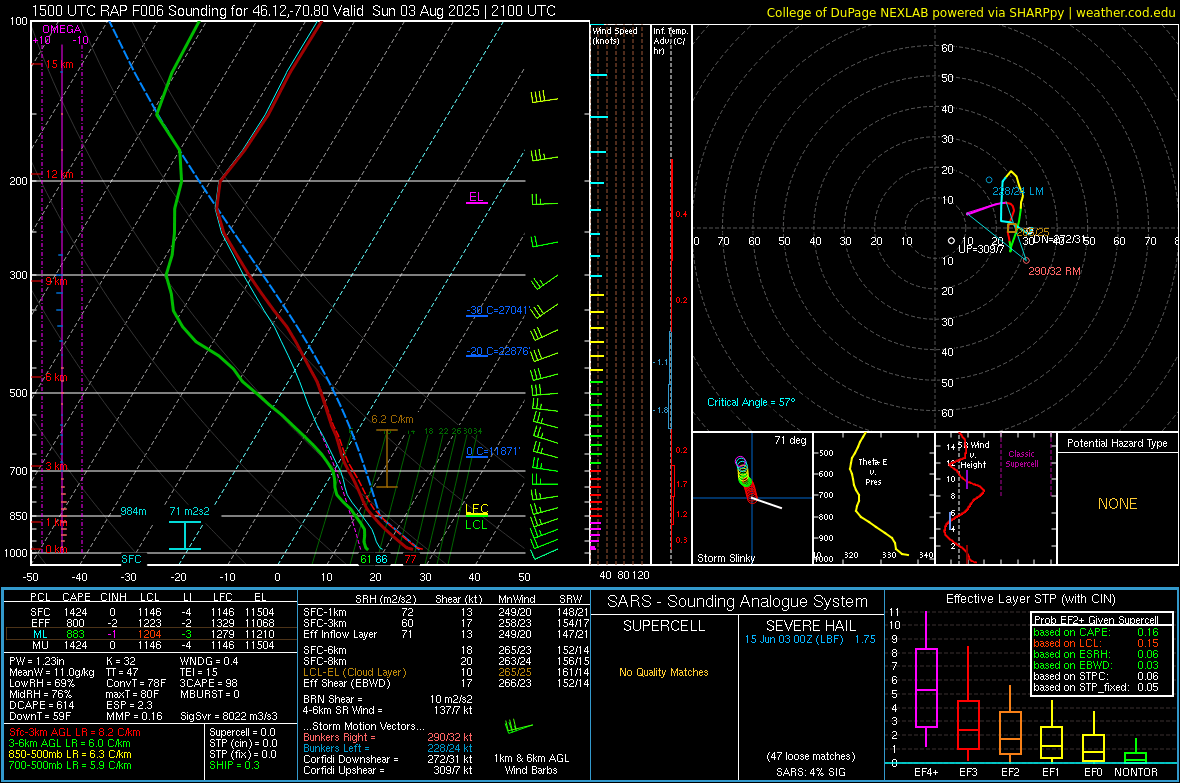Select the -20 C=22876' height label
Image resolution: width=1180 pixels, height=783 pixels.
tap(497, 351)
